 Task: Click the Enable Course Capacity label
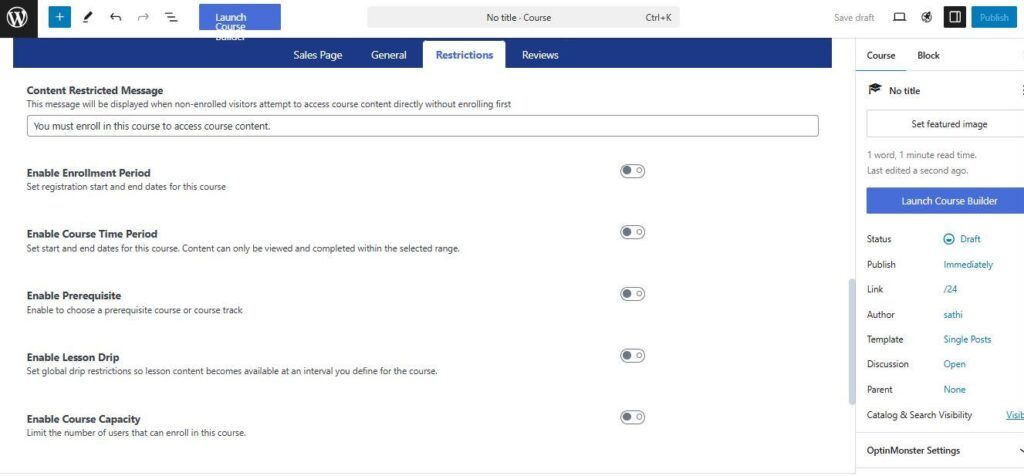click(x=84, y=419)
